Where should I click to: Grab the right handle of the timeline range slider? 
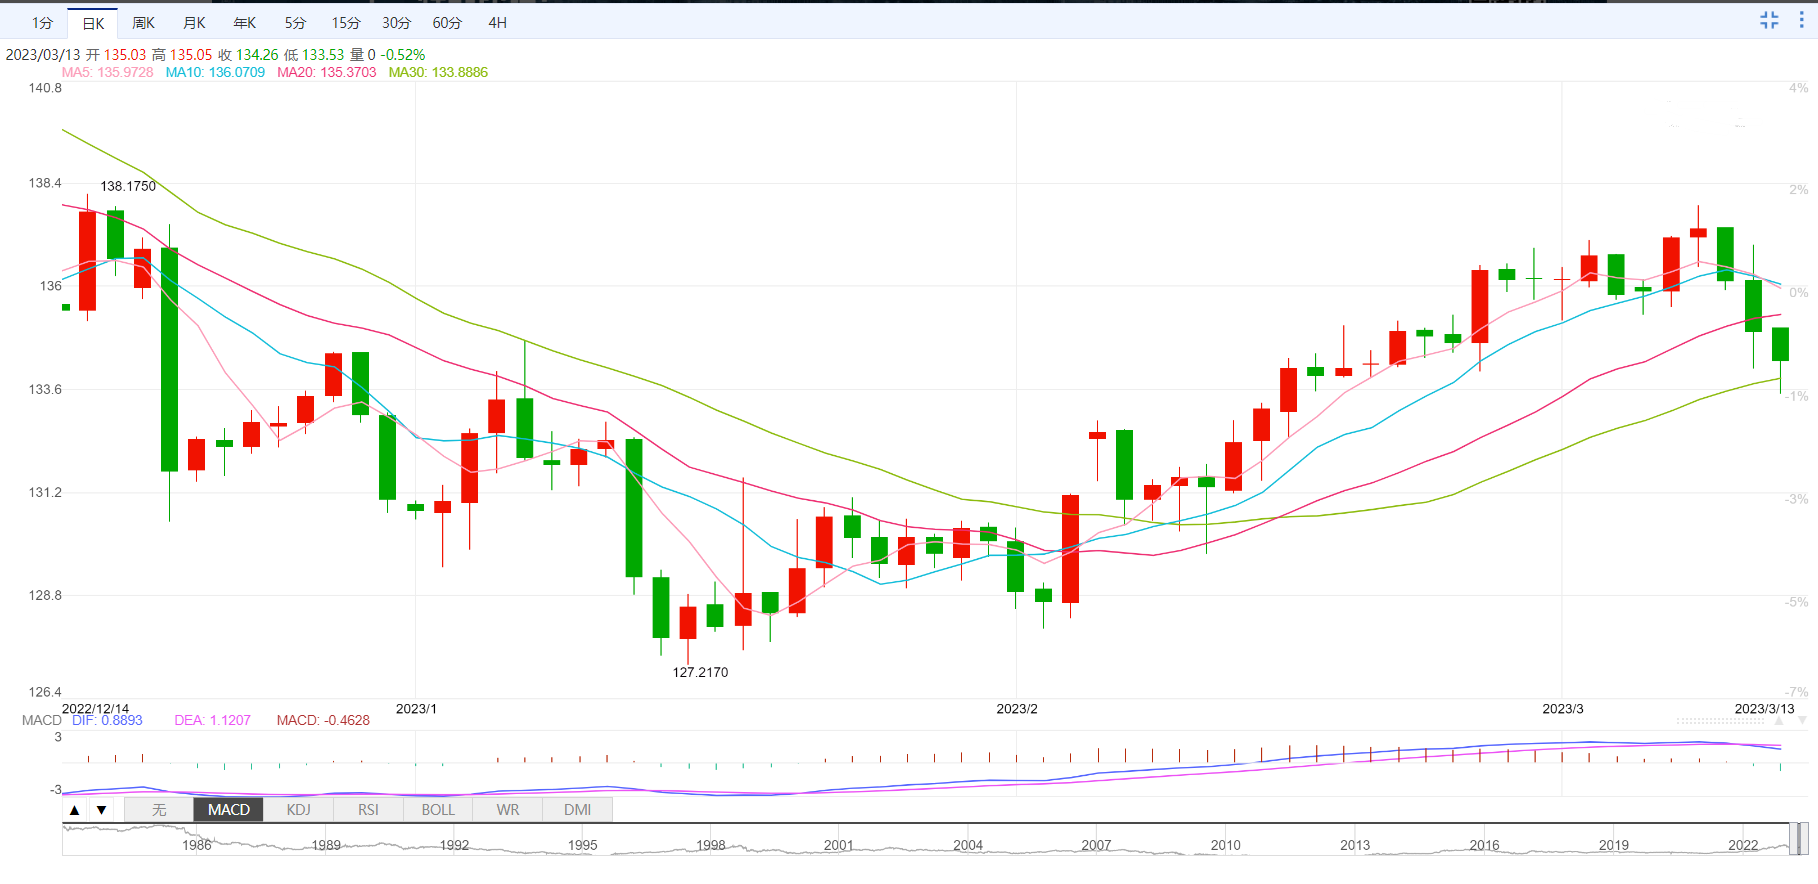pyautogui.click(x=1804, y=839)
